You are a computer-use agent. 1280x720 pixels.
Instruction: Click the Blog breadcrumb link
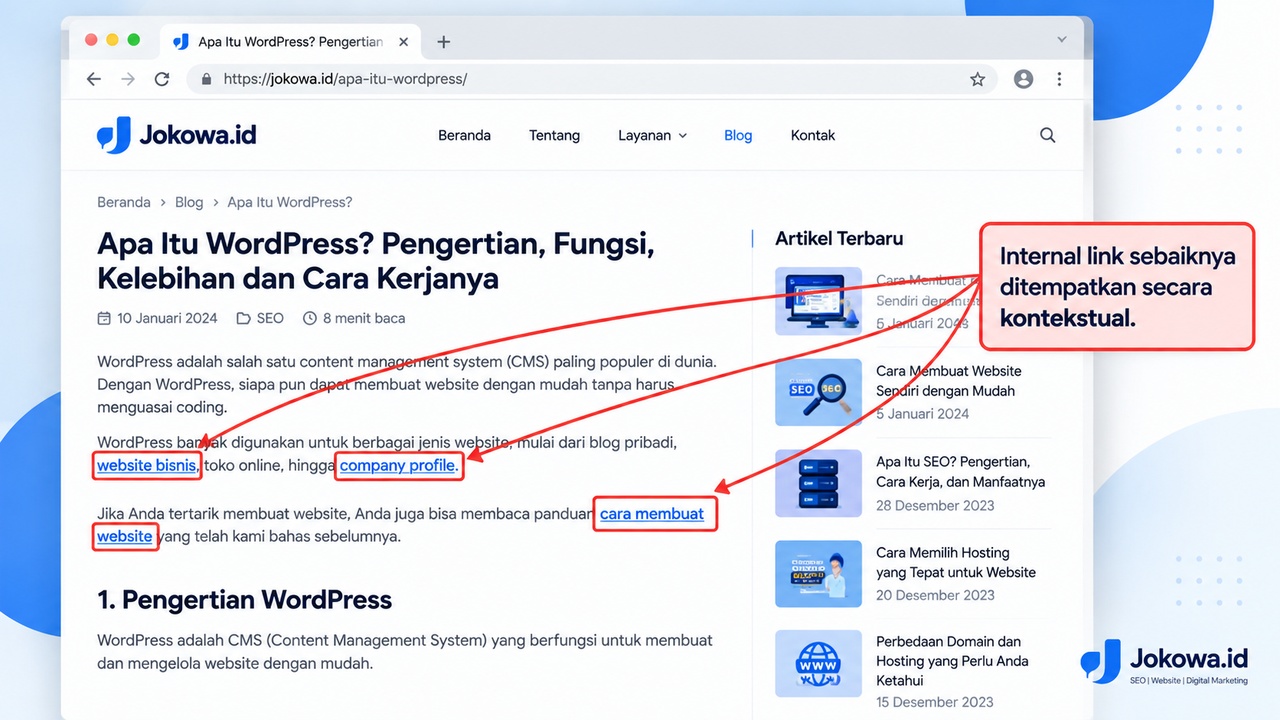click(x=189, y=202)
